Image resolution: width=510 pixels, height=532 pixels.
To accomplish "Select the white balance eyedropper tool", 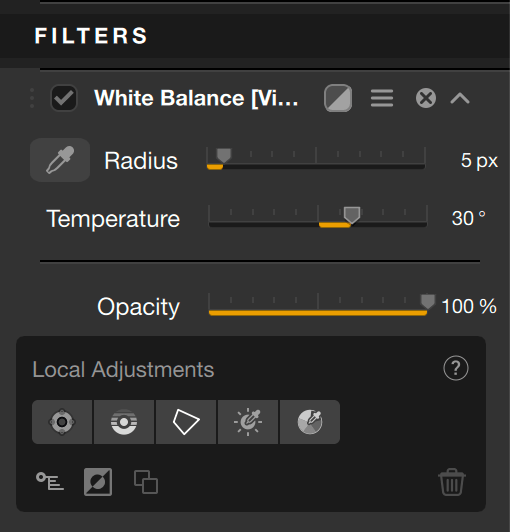I will click(x=60, y=160).
